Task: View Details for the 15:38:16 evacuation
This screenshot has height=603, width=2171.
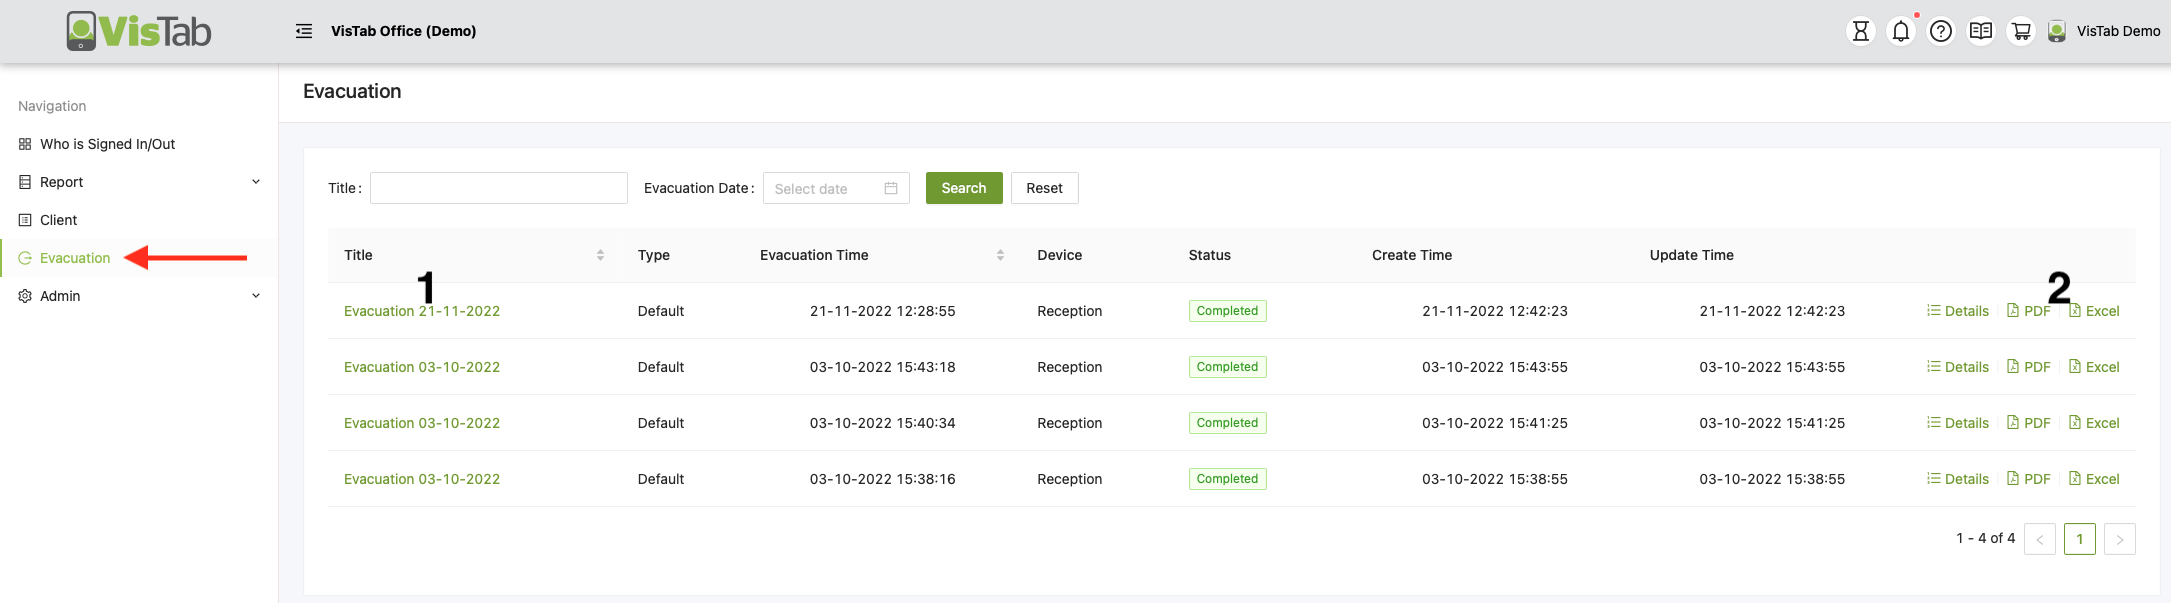Action: tap(1958, 479)
